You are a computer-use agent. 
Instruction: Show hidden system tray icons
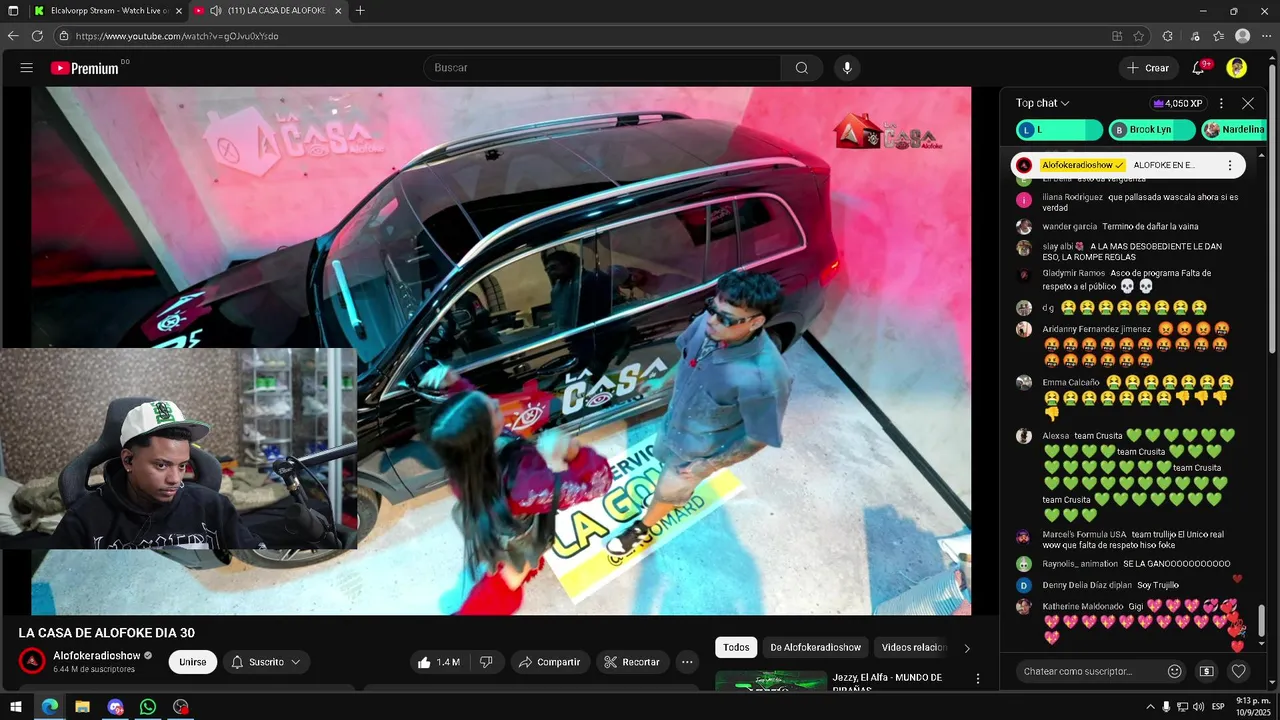(x=1150, y=707)
